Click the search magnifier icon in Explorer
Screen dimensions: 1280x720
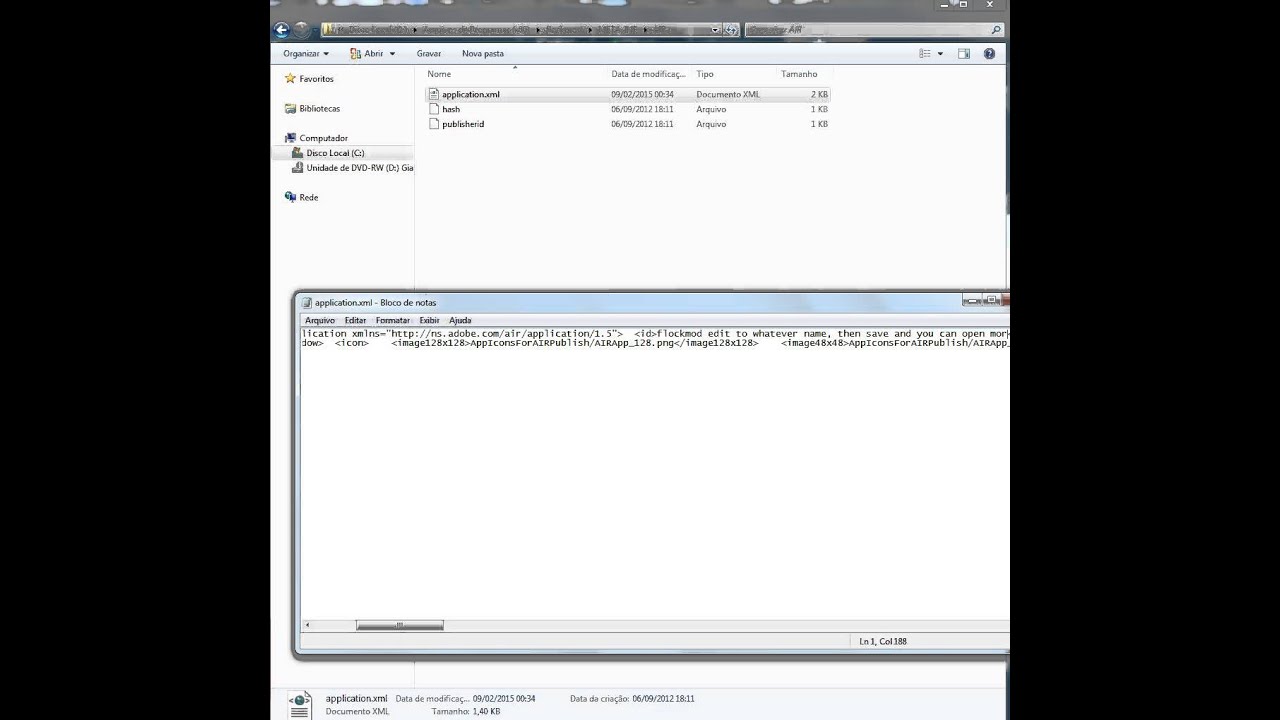995,30
